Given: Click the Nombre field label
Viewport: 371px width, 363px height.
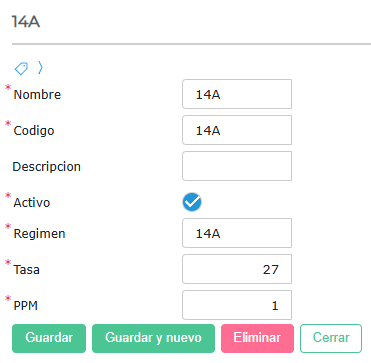Looking at the screenshot, I should (37, 95).
